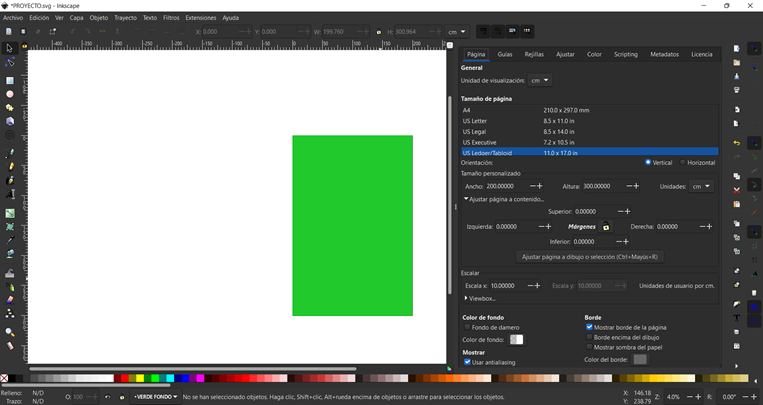
Task: Select the Spiral tool
Action: coord(10,135)
